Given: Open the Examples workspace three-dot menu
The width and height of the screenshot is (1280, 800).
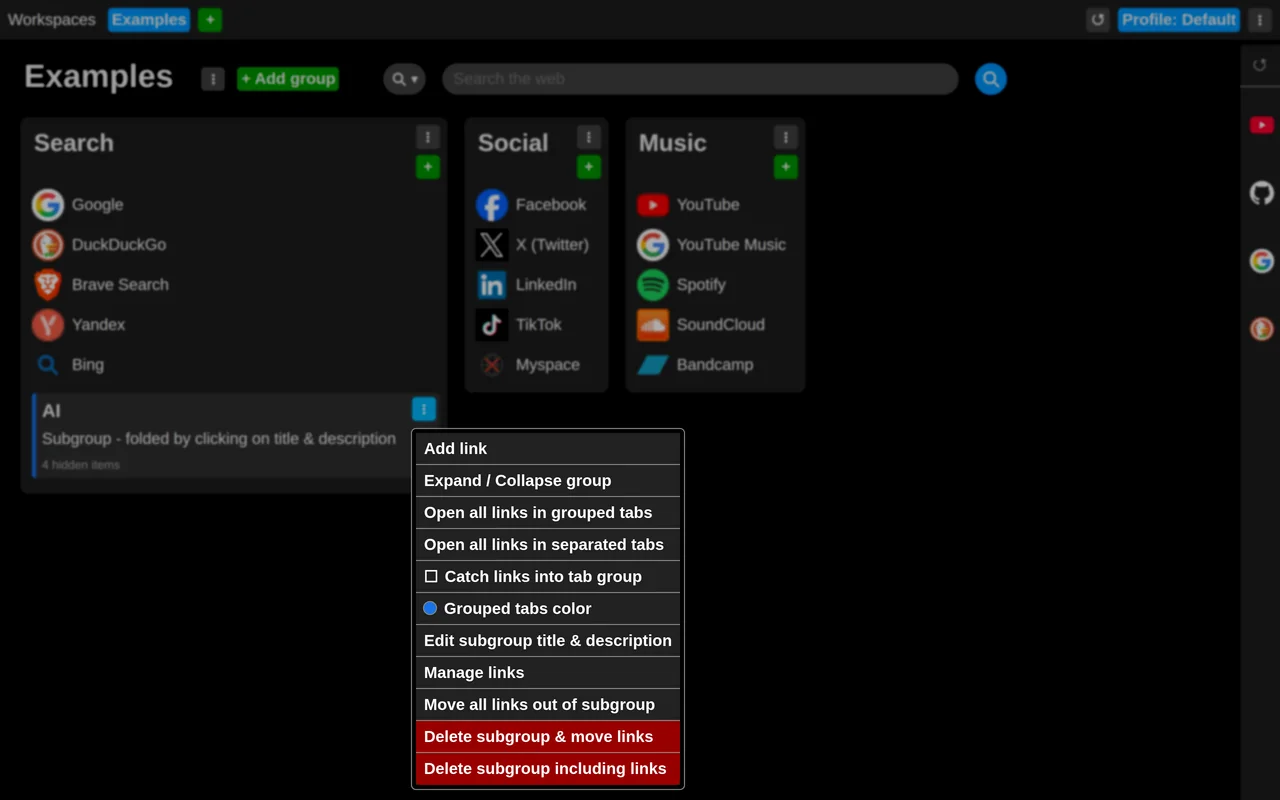Looking at the screenshot, I should [213, 79].
